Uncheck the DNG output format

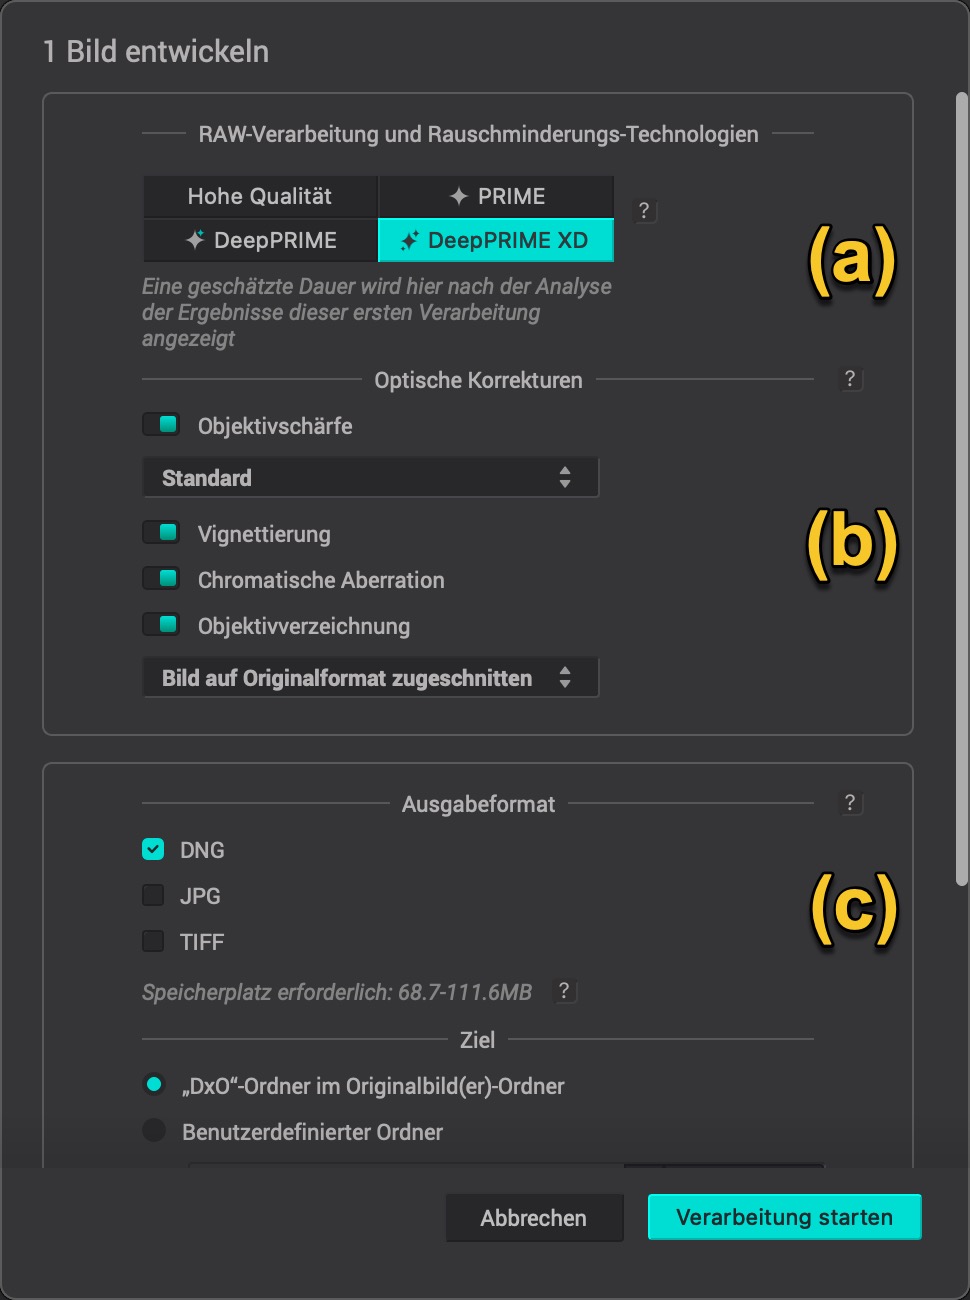(x=153, y=850)
